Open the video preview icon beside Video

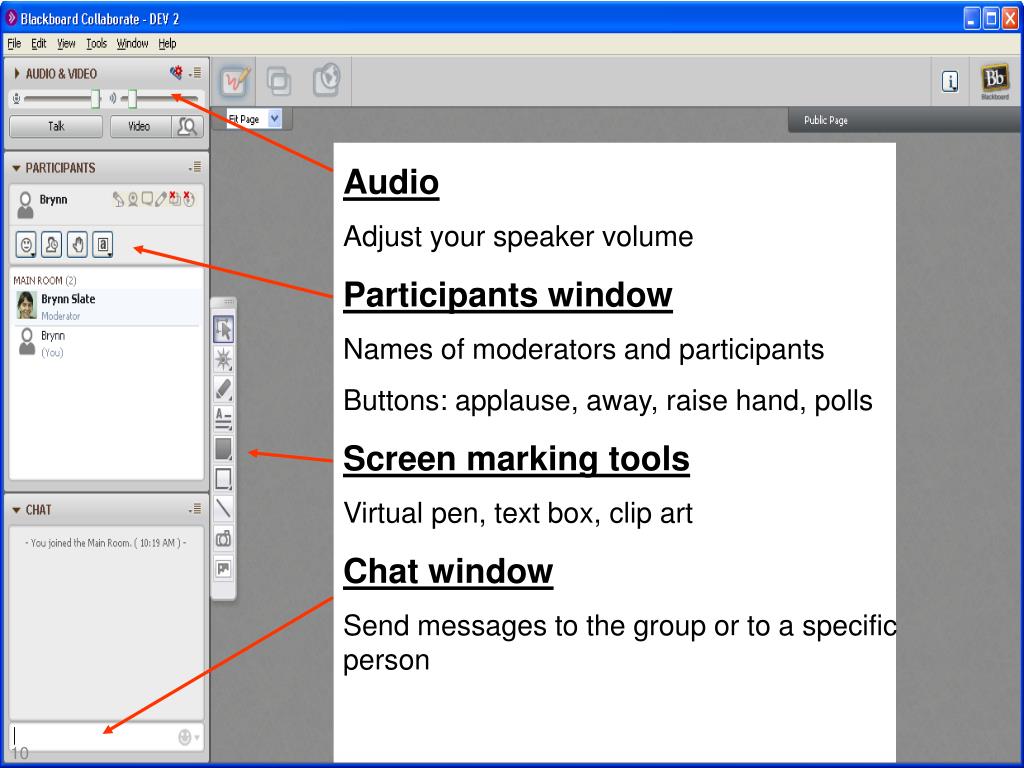pyautogui.click(x=187, y=126)
